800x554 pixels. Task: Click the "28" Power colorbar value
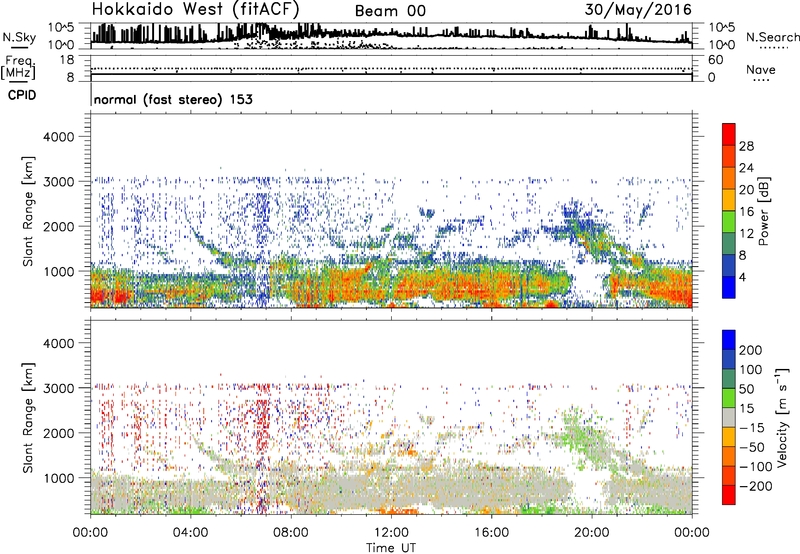pyautogui.click(x=746, y=146)
